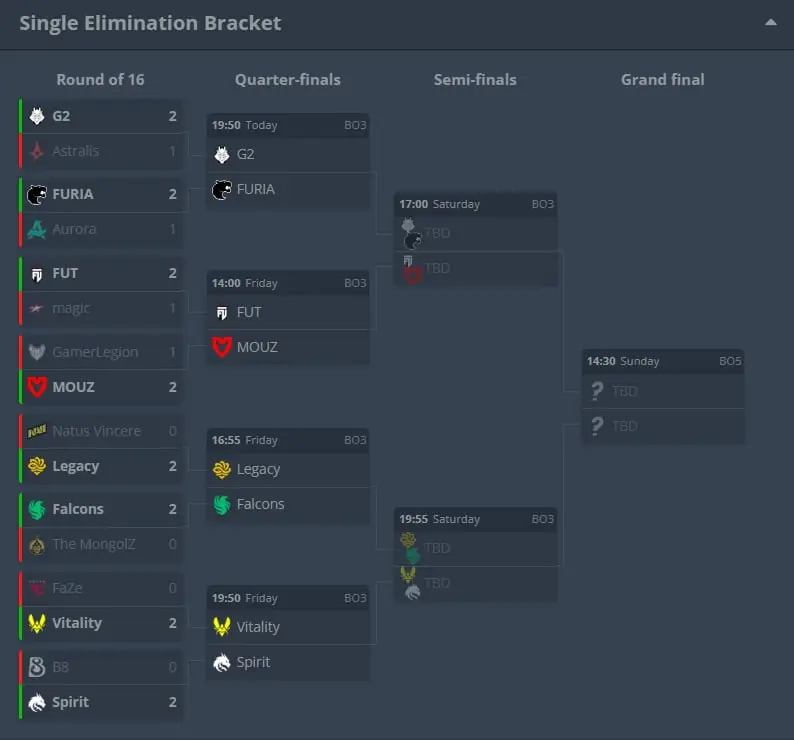Collapse the Single Elimination Bracket panel

click(x=770, y=22)
